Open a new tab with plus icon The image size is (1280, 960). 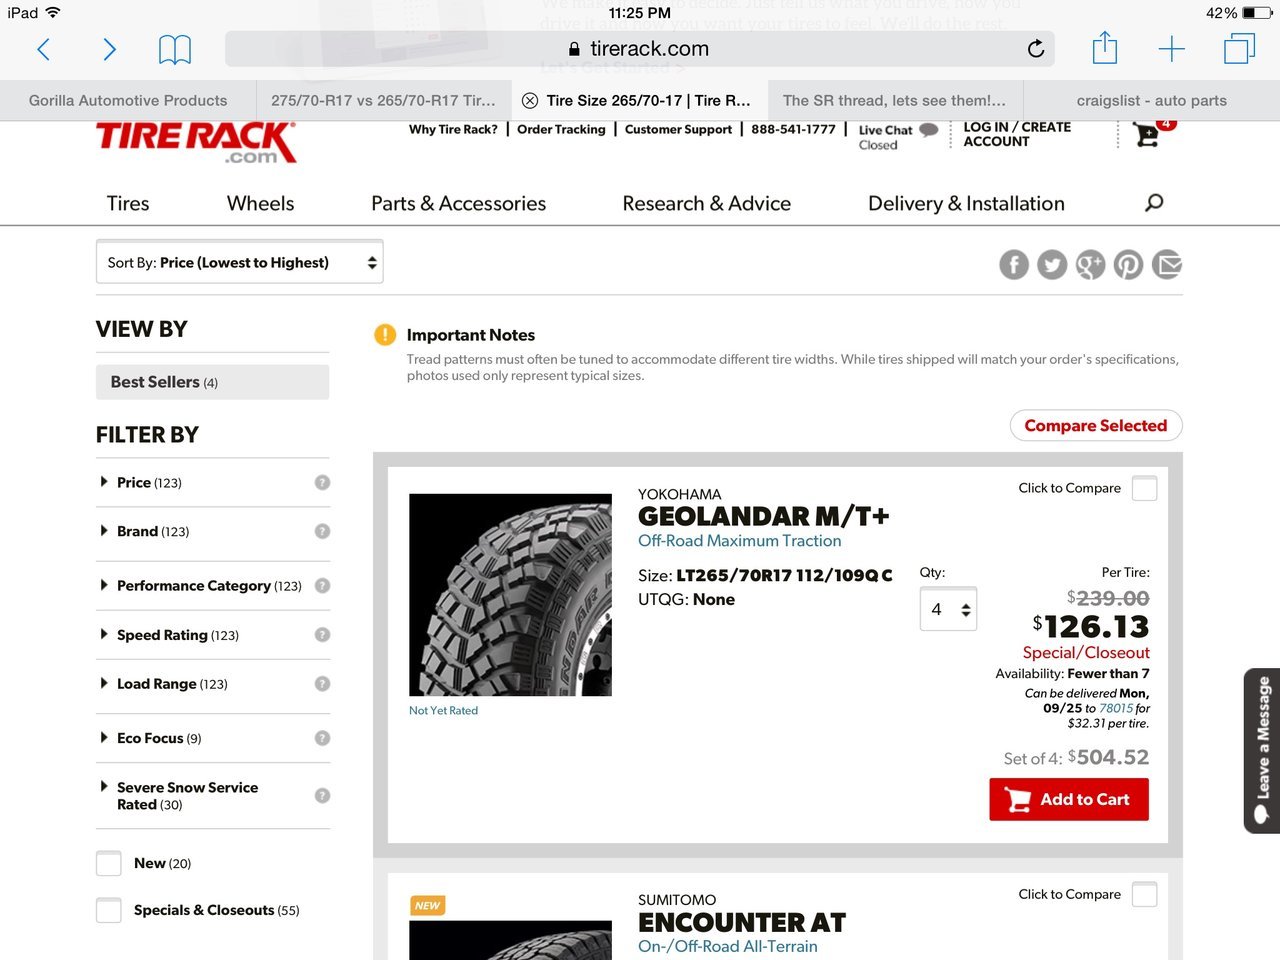click(1171, 49)
